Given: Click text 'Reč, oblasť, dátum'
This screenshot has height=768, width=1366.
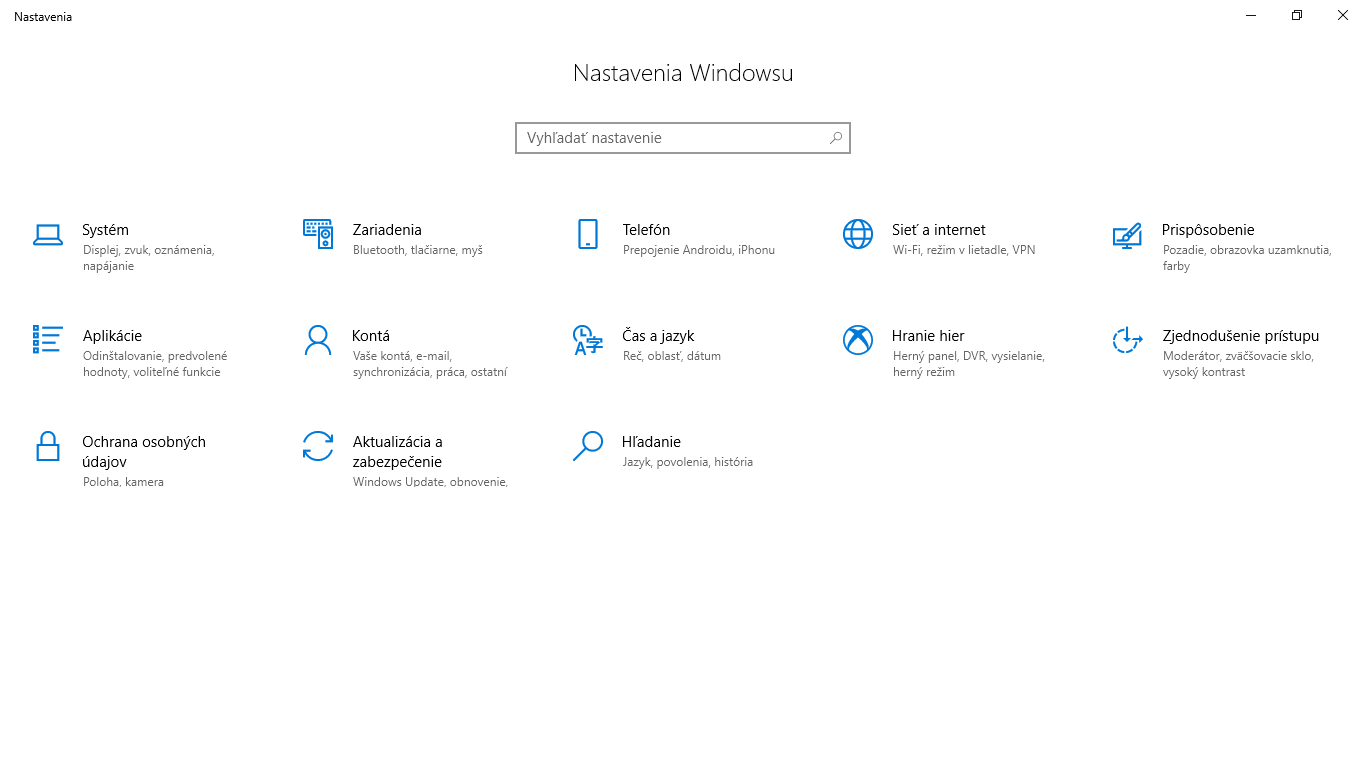Looking at the screenshot, I should point(671,356).
